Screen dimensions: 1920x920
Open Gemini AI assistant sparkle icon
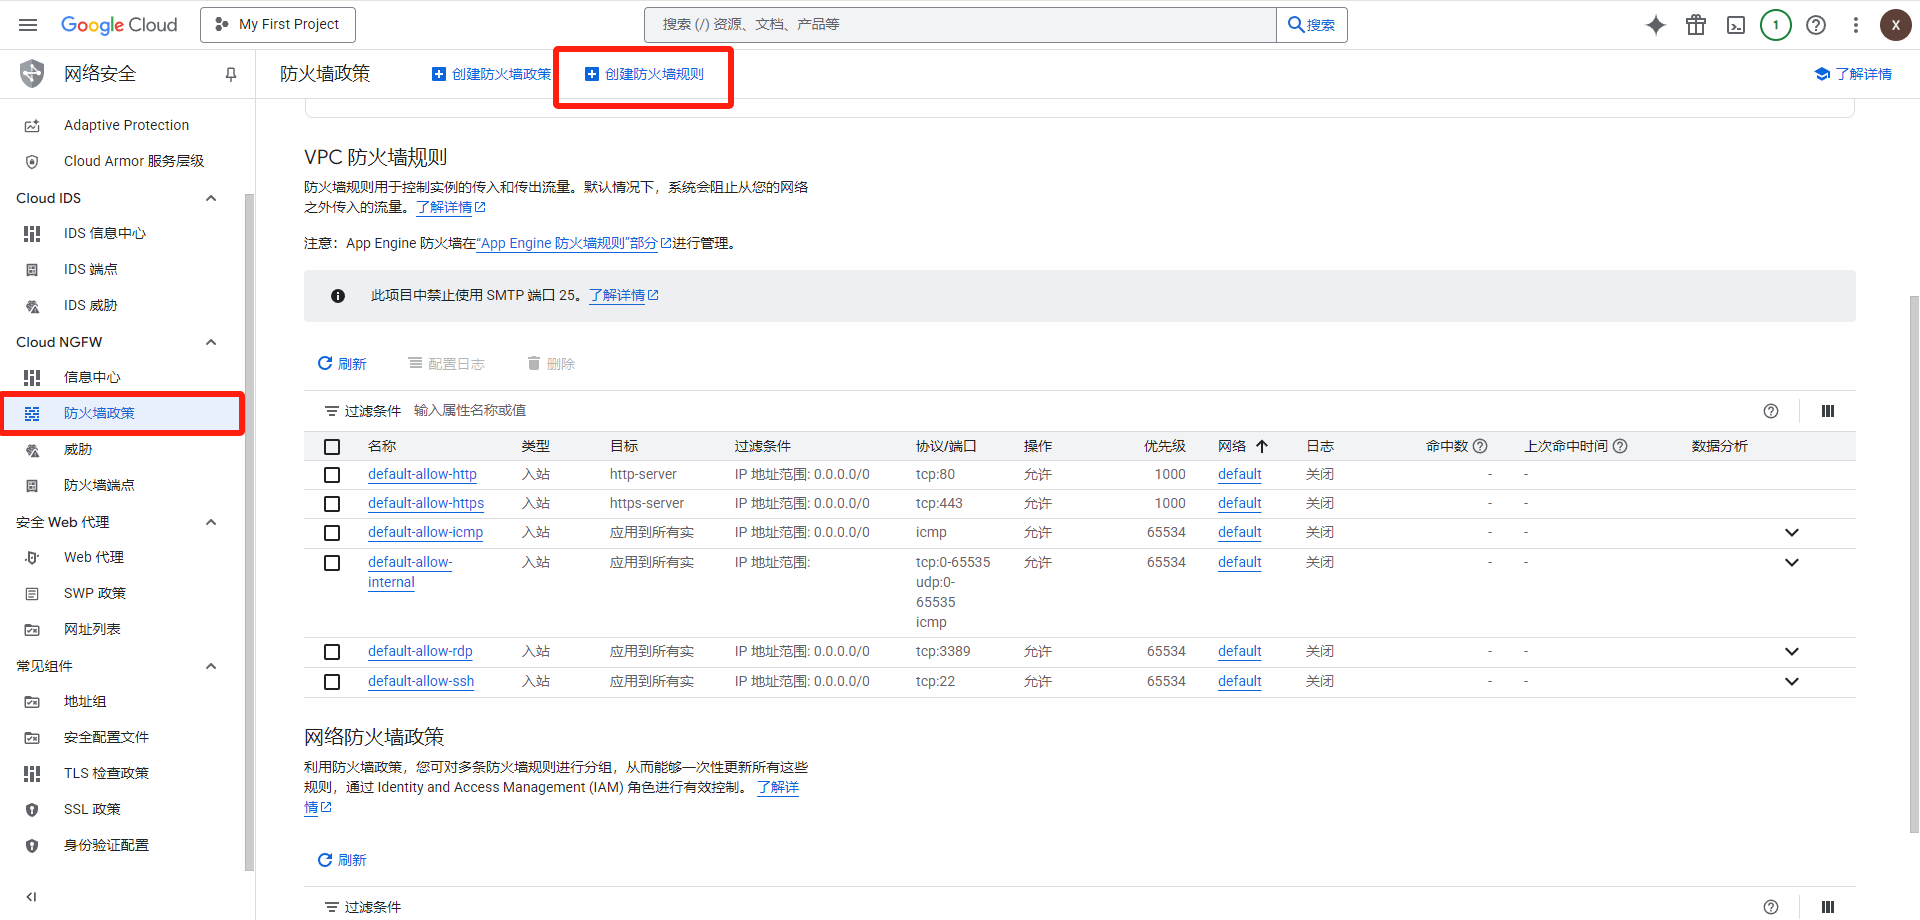coord(1656,25)
